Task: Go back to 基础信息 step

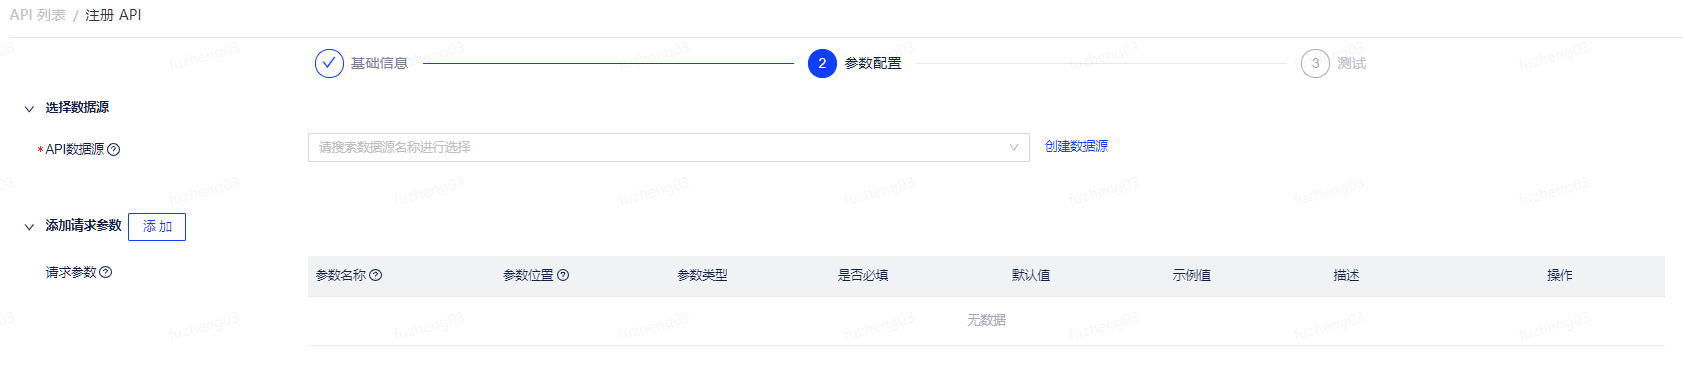Action: (379, 63)
